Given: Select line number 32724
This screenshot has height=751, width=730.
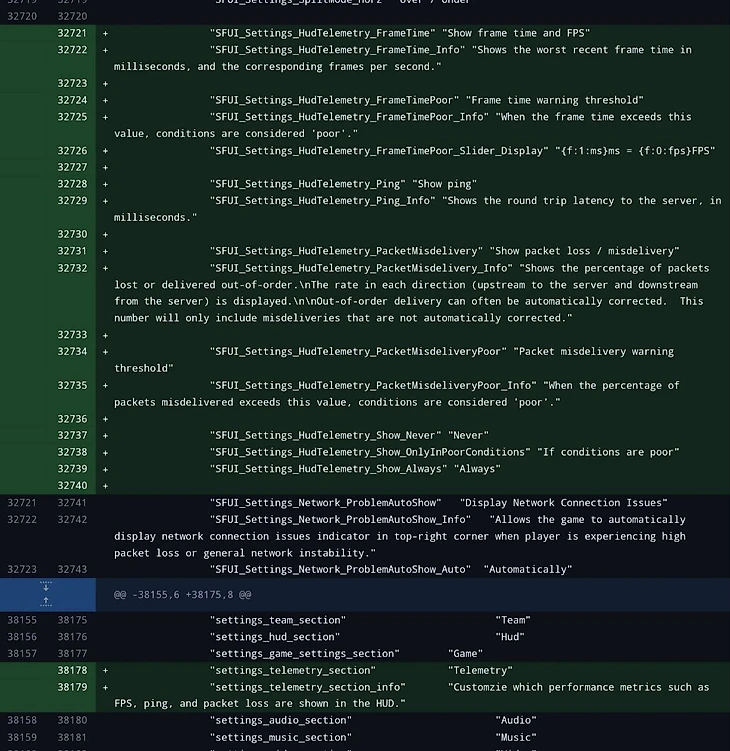Looking at the screenshot, I should point(72,100).
